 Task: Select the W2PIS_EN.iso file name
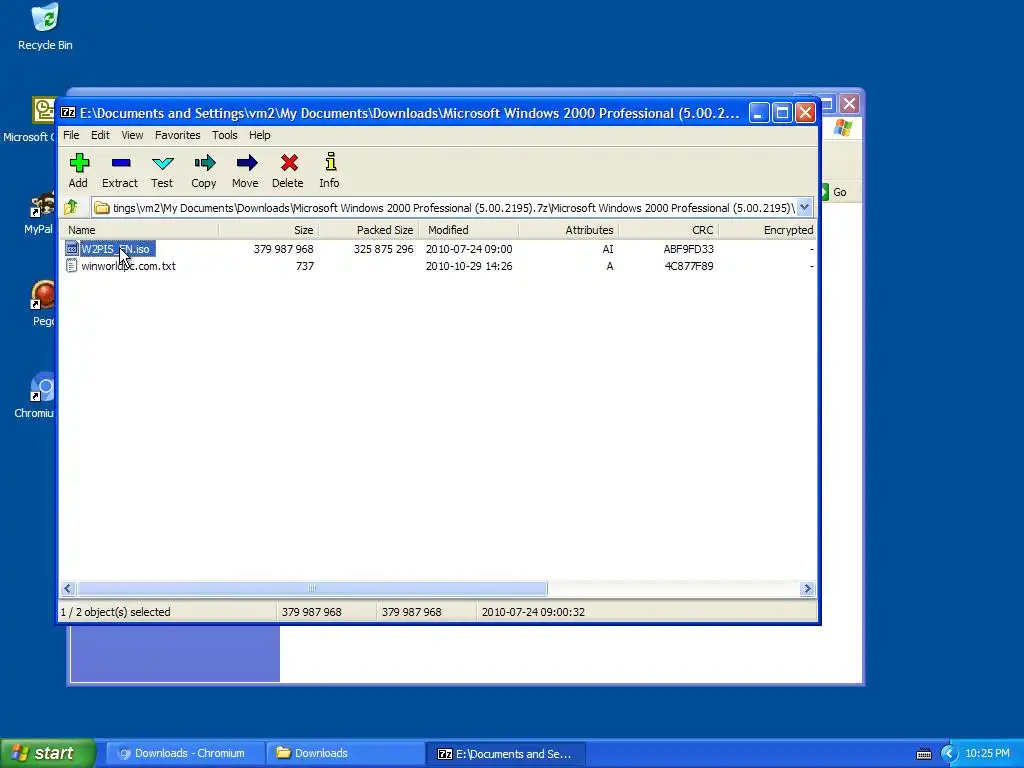(116, 249)
